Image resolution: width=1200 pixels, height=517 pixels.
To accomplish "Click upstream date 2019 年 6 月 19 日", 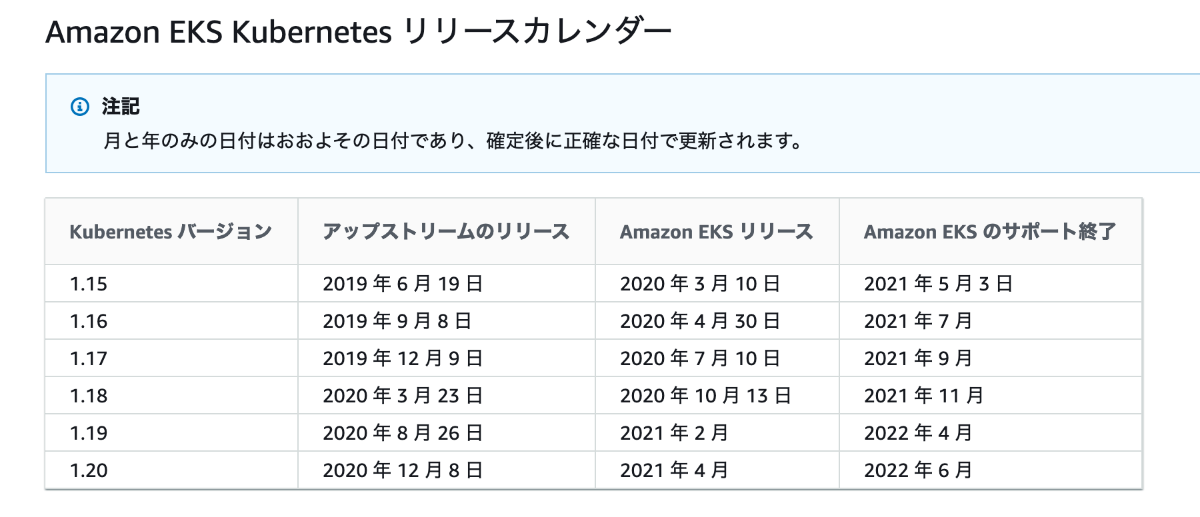I will pyautogui.click(x=403, y=284).
